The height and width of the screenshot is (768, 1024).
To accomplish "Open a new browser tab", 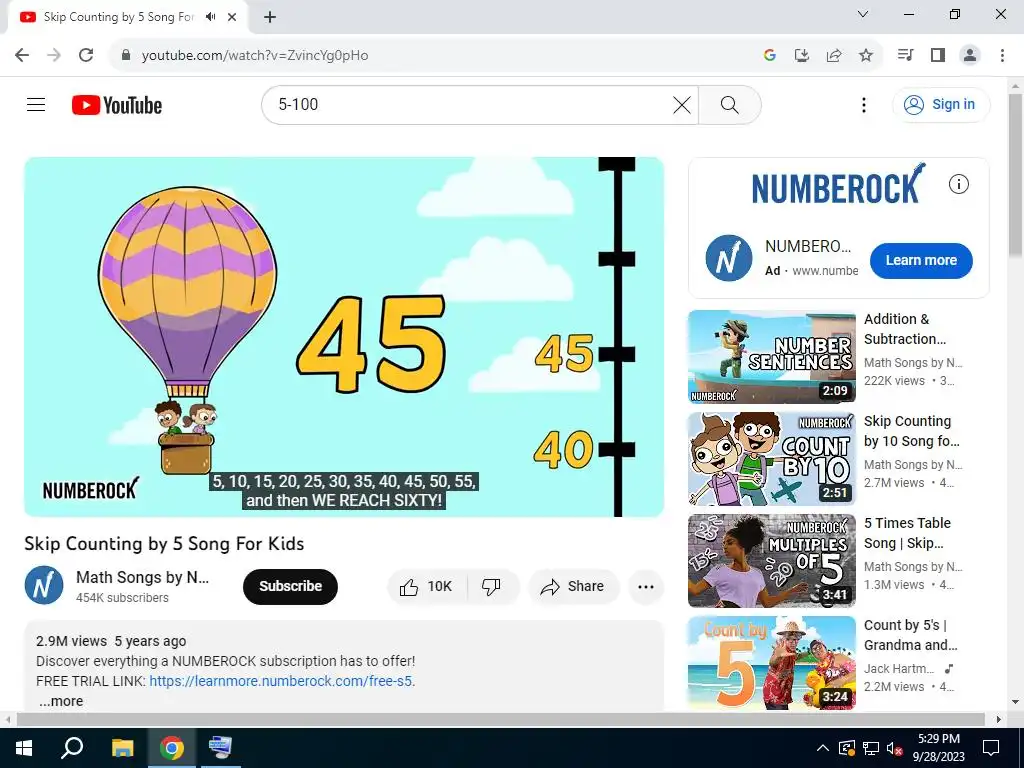I will [x=270, y=17].
